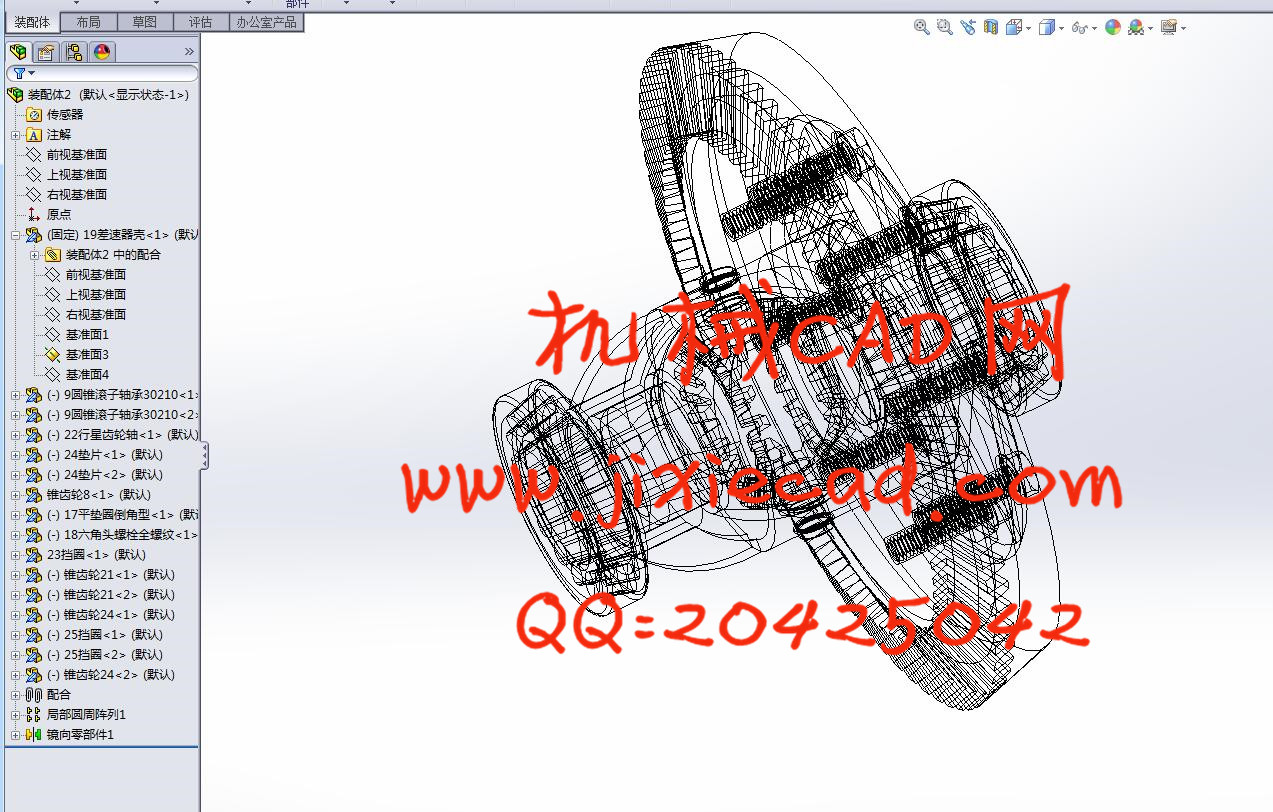Click the 镜向零部件1 mirror icon
This screenshot has height=812, width=1273.
pyautogui.click(x=34, y=735)
